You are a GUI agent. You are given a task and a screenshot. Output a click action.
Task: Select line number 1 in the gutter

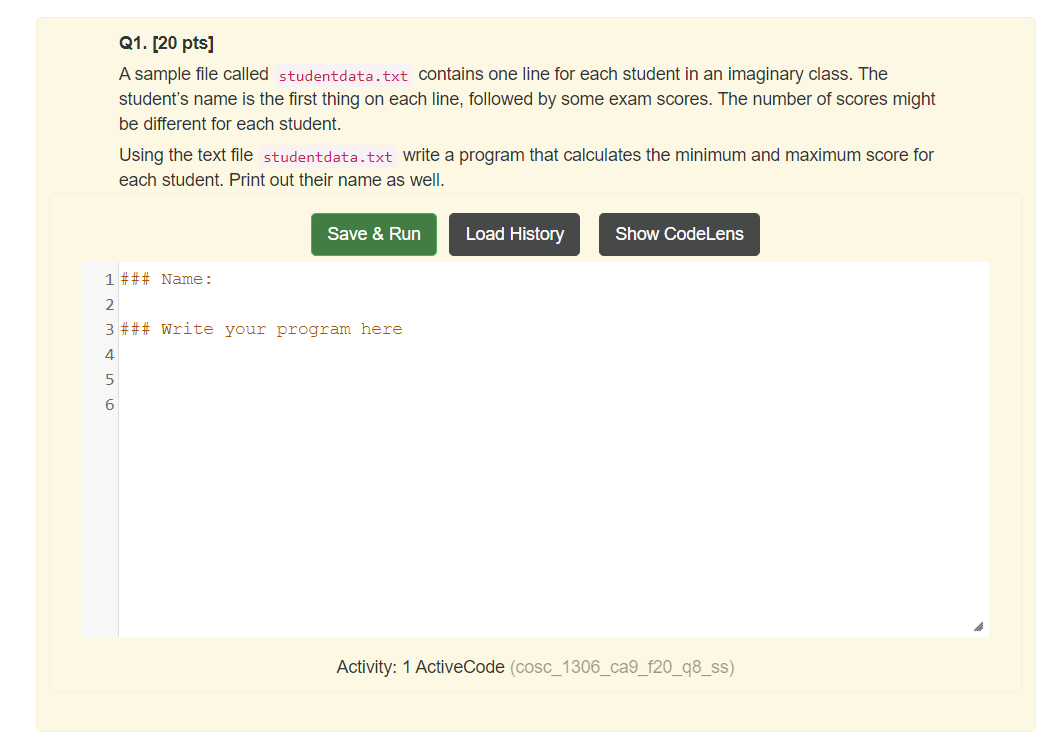[x=109, y=279]
